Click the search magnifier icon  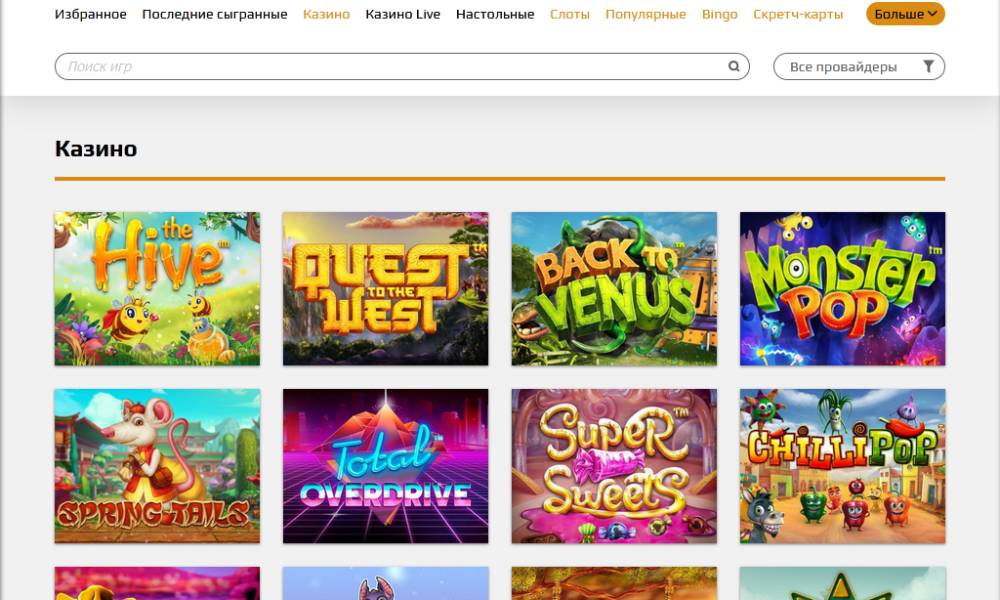tap(734, 66)
